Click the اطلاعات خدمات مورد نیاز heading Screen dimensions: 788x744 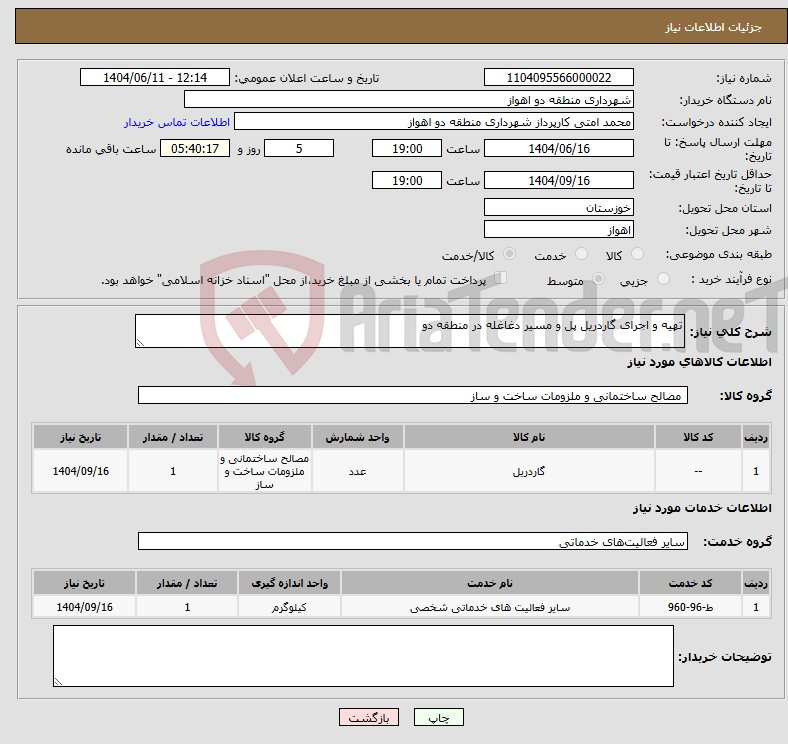pyautogui.click(x=702, y=508)
